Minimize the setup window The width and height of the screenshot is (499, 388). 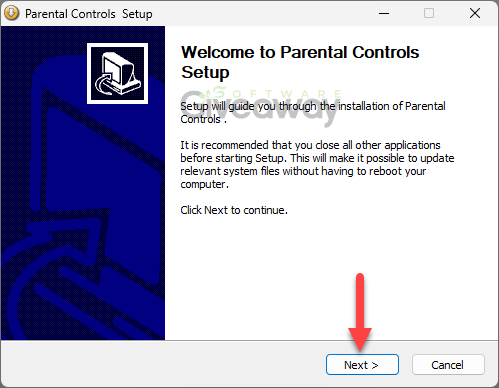[384, 13]
